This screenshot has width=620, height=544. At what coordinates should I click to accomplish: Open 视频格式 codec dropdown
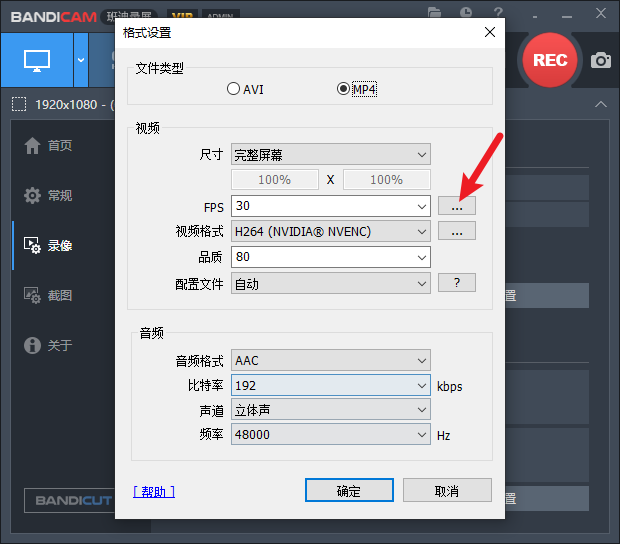point(331,231)
